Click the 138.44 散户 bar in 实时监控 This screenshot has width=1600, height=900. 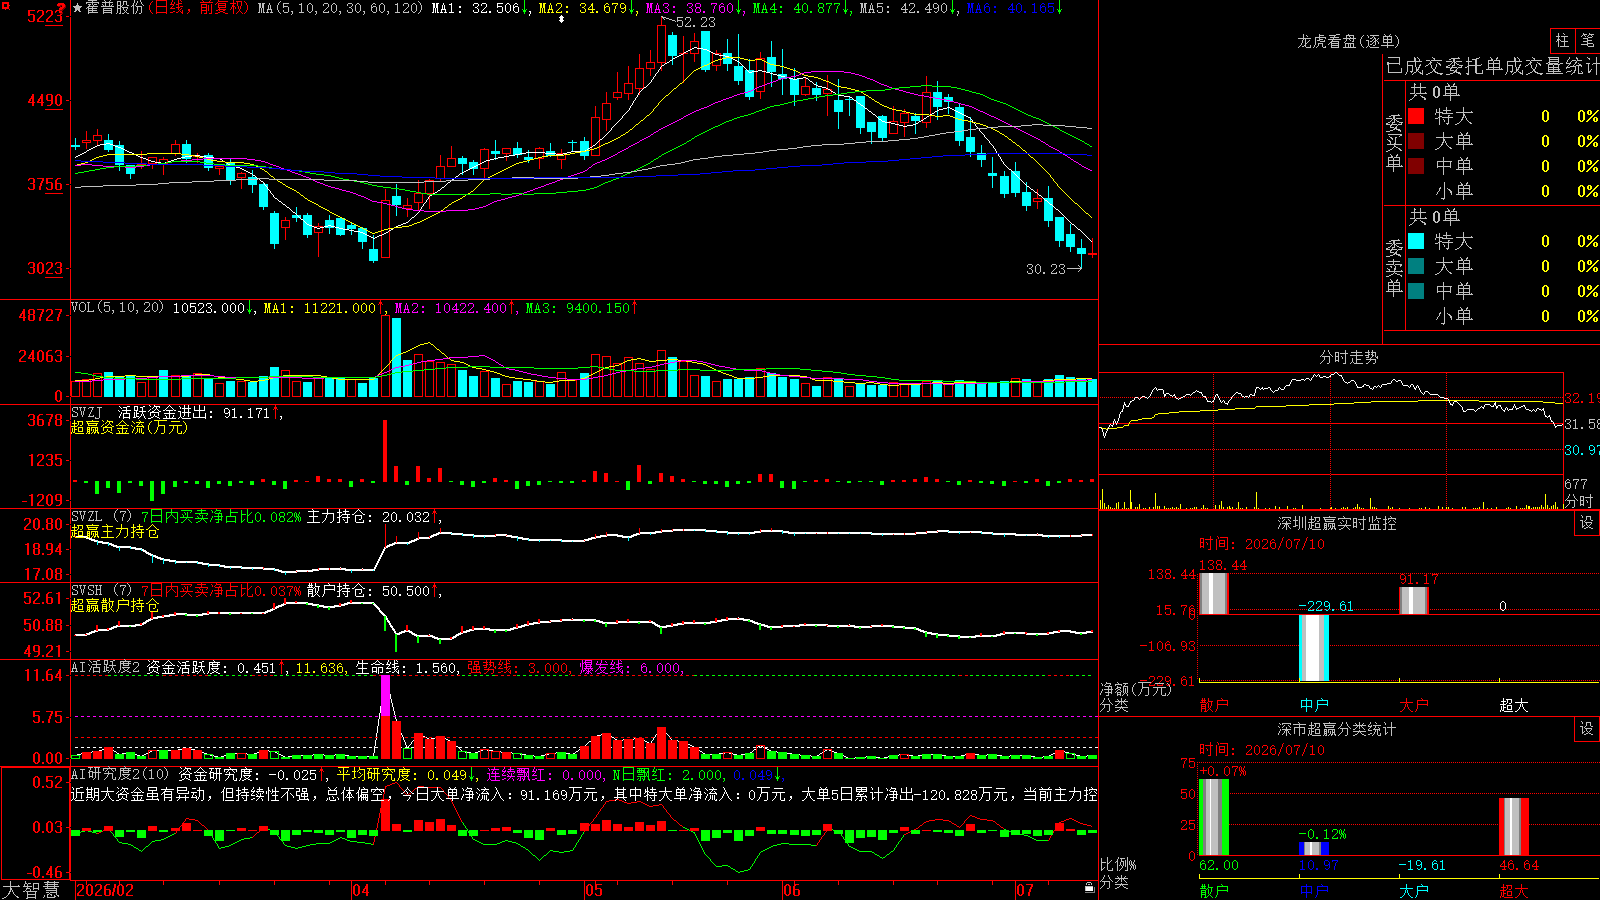(1213, 593)
